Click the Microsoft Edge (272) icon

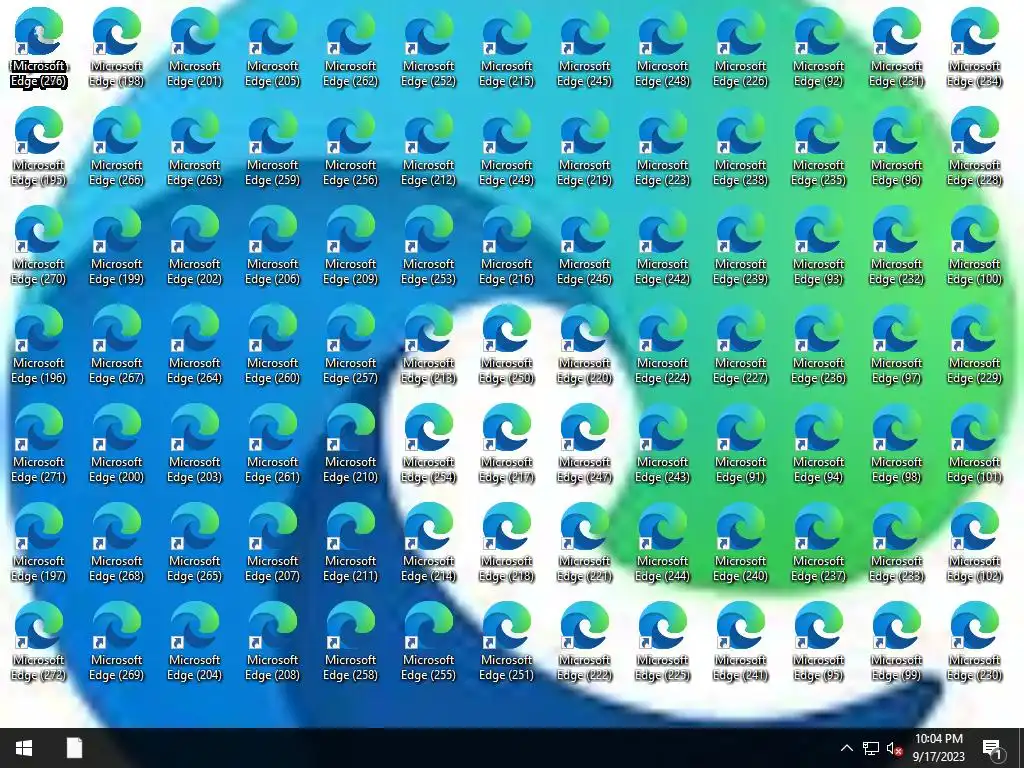[x=39, y=642]
